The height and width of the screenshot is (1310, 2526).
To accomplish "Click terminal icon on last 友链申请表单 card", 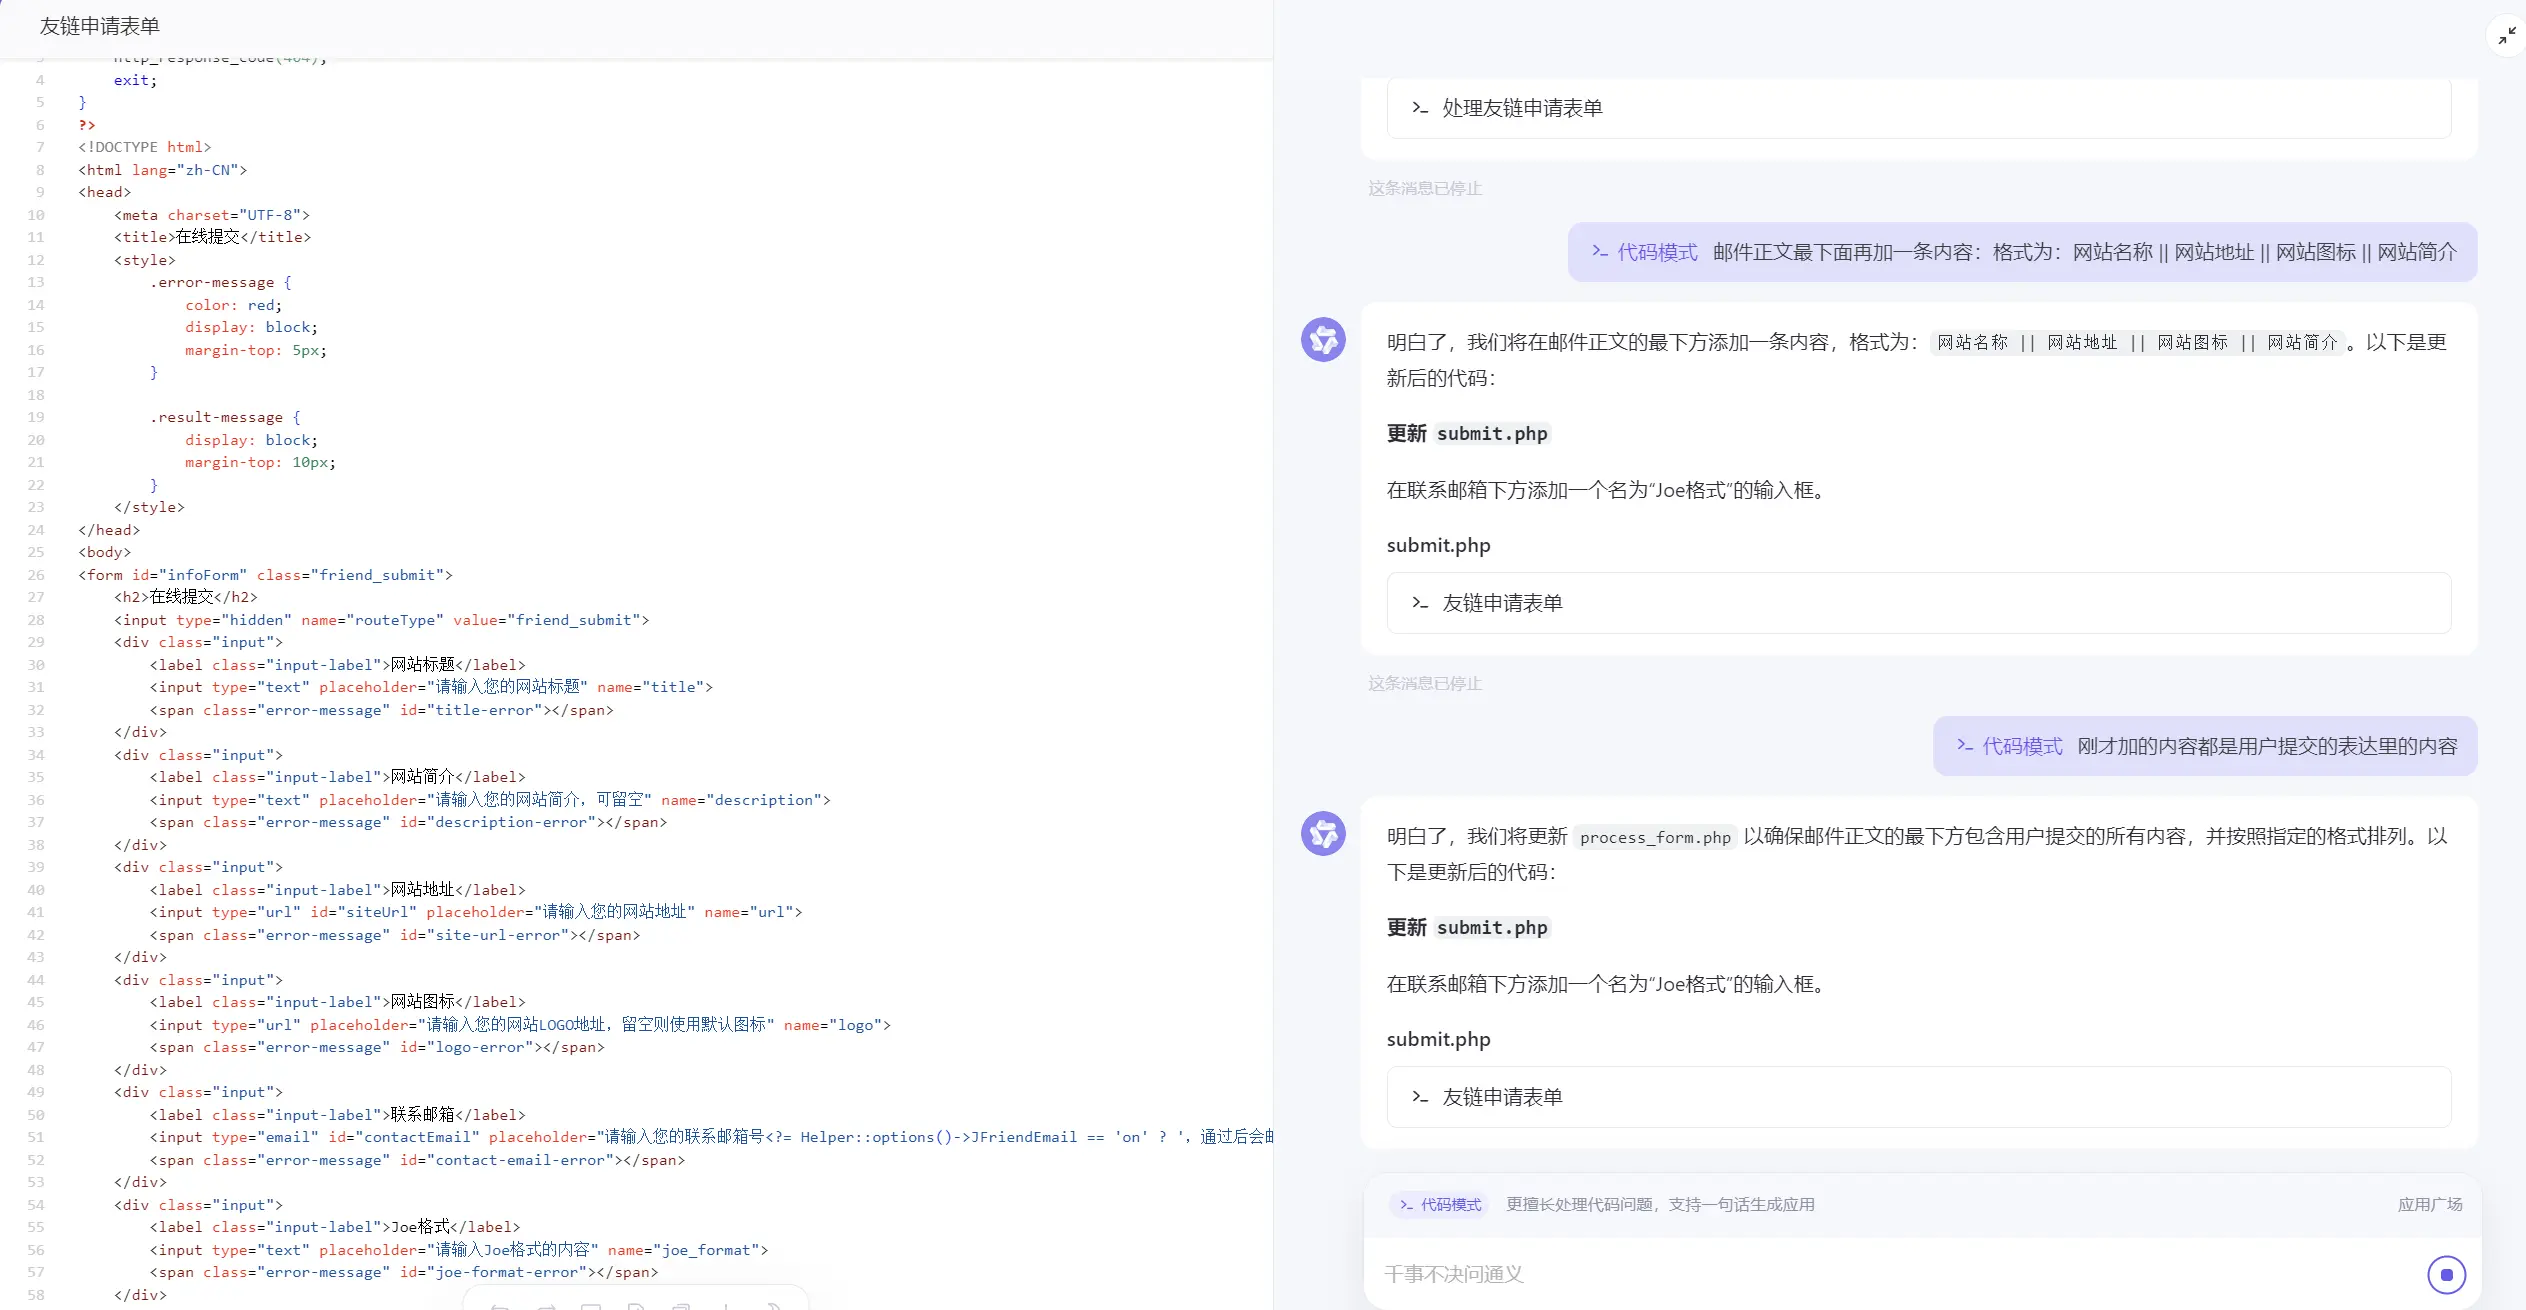I will (x=1419, y=1097).
